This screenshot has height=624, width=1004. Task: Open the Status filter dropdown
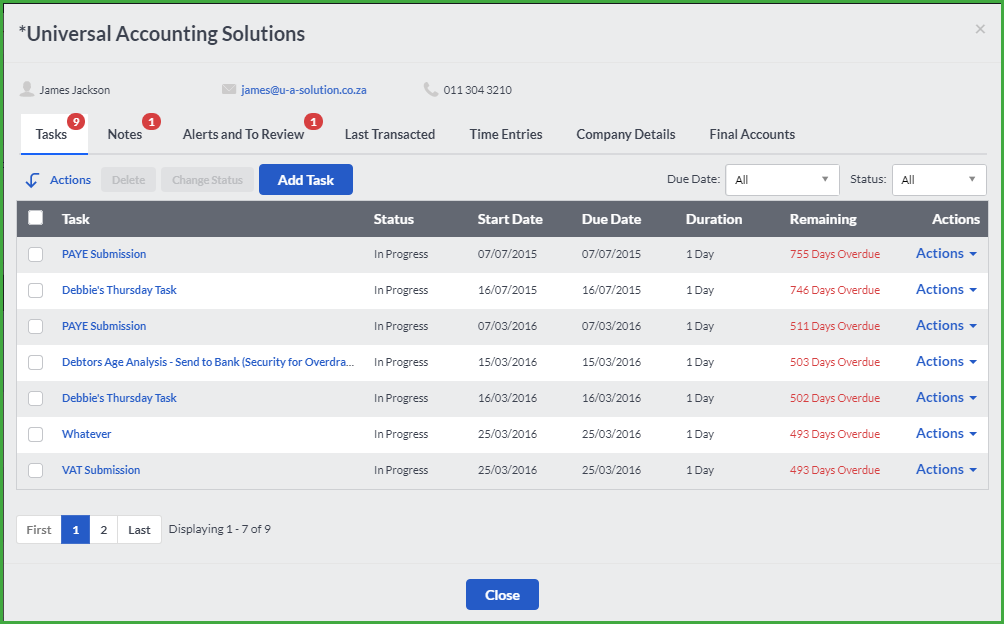[x=939, y=180]
